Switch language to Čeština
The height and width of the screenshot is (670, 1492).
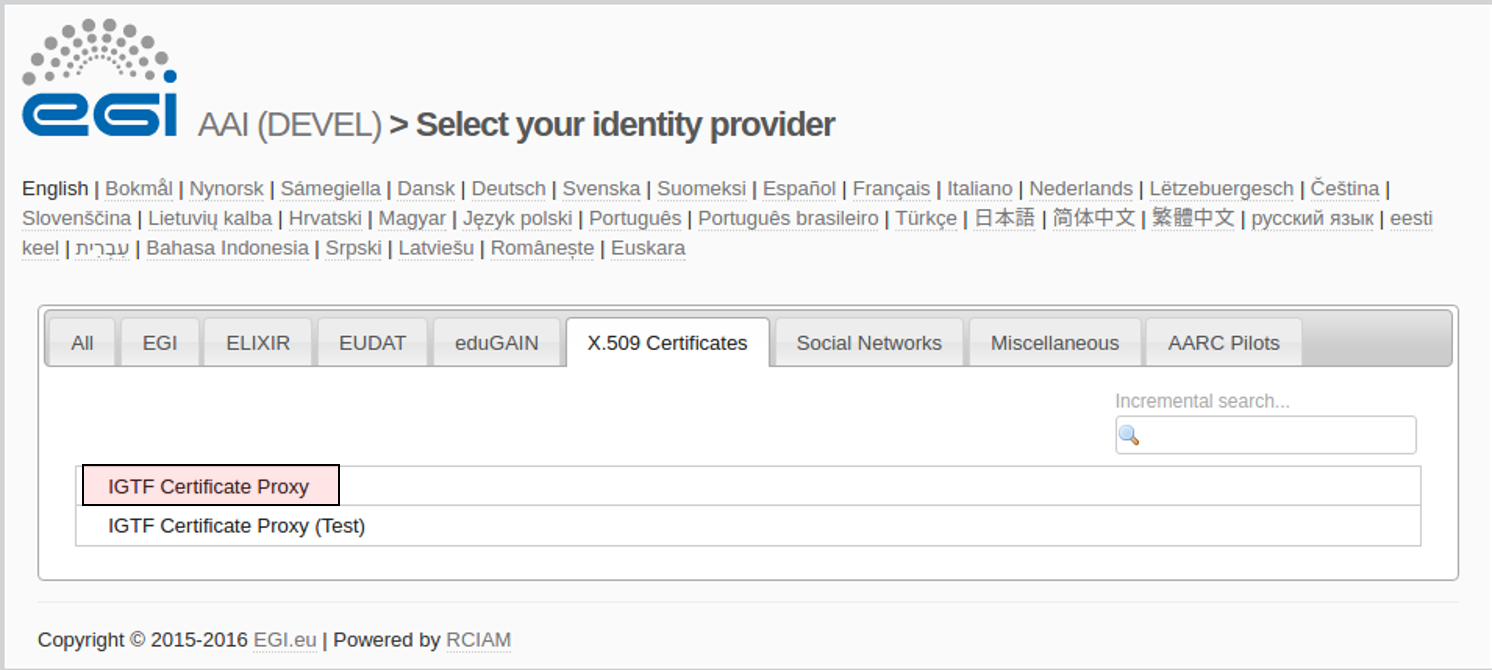pyautogui.click(x=1345, y=188)
